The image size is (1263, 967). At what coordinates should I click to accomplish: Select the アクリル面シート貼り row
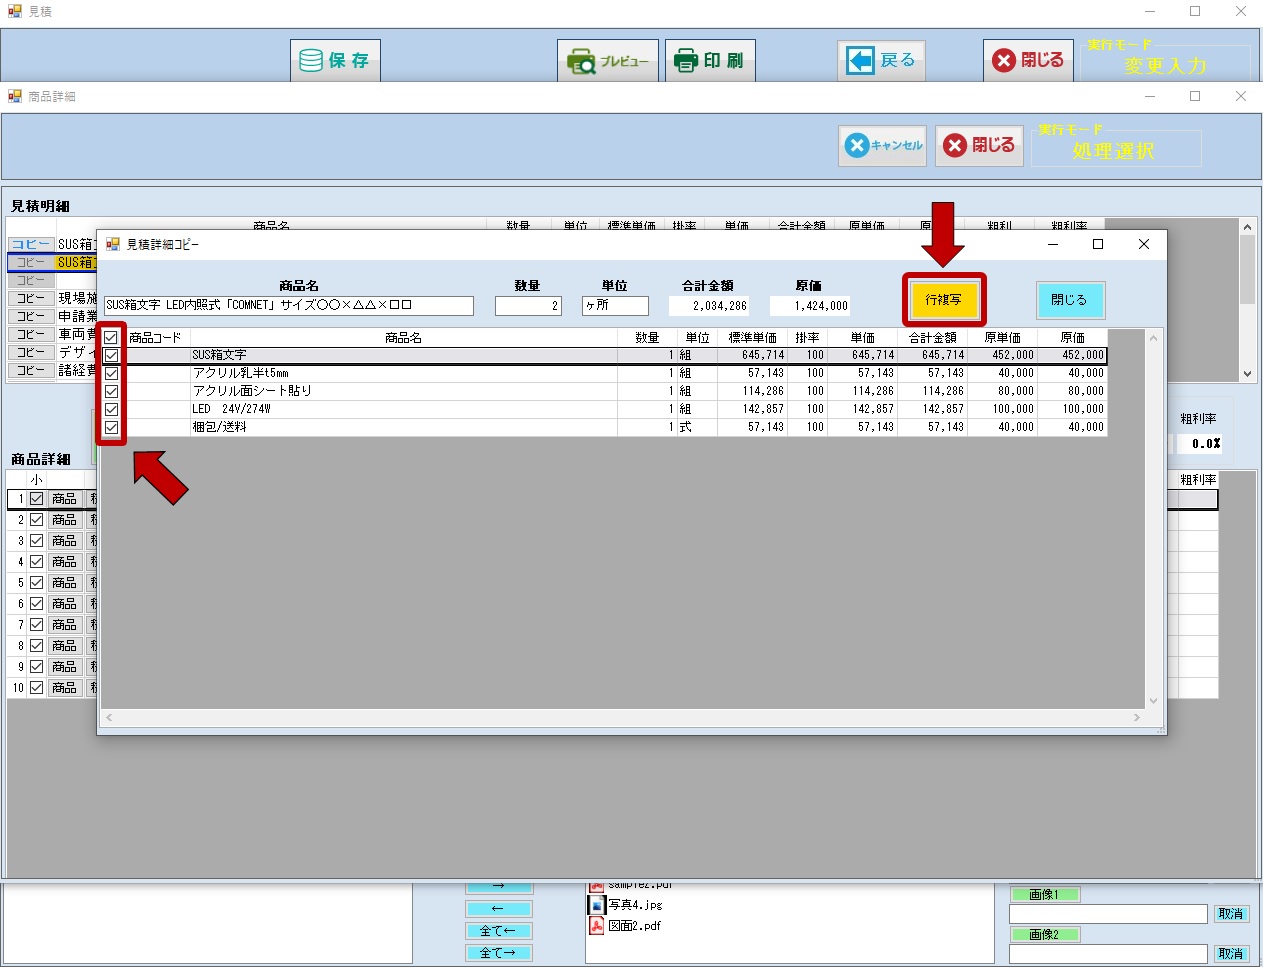[400, 391]
